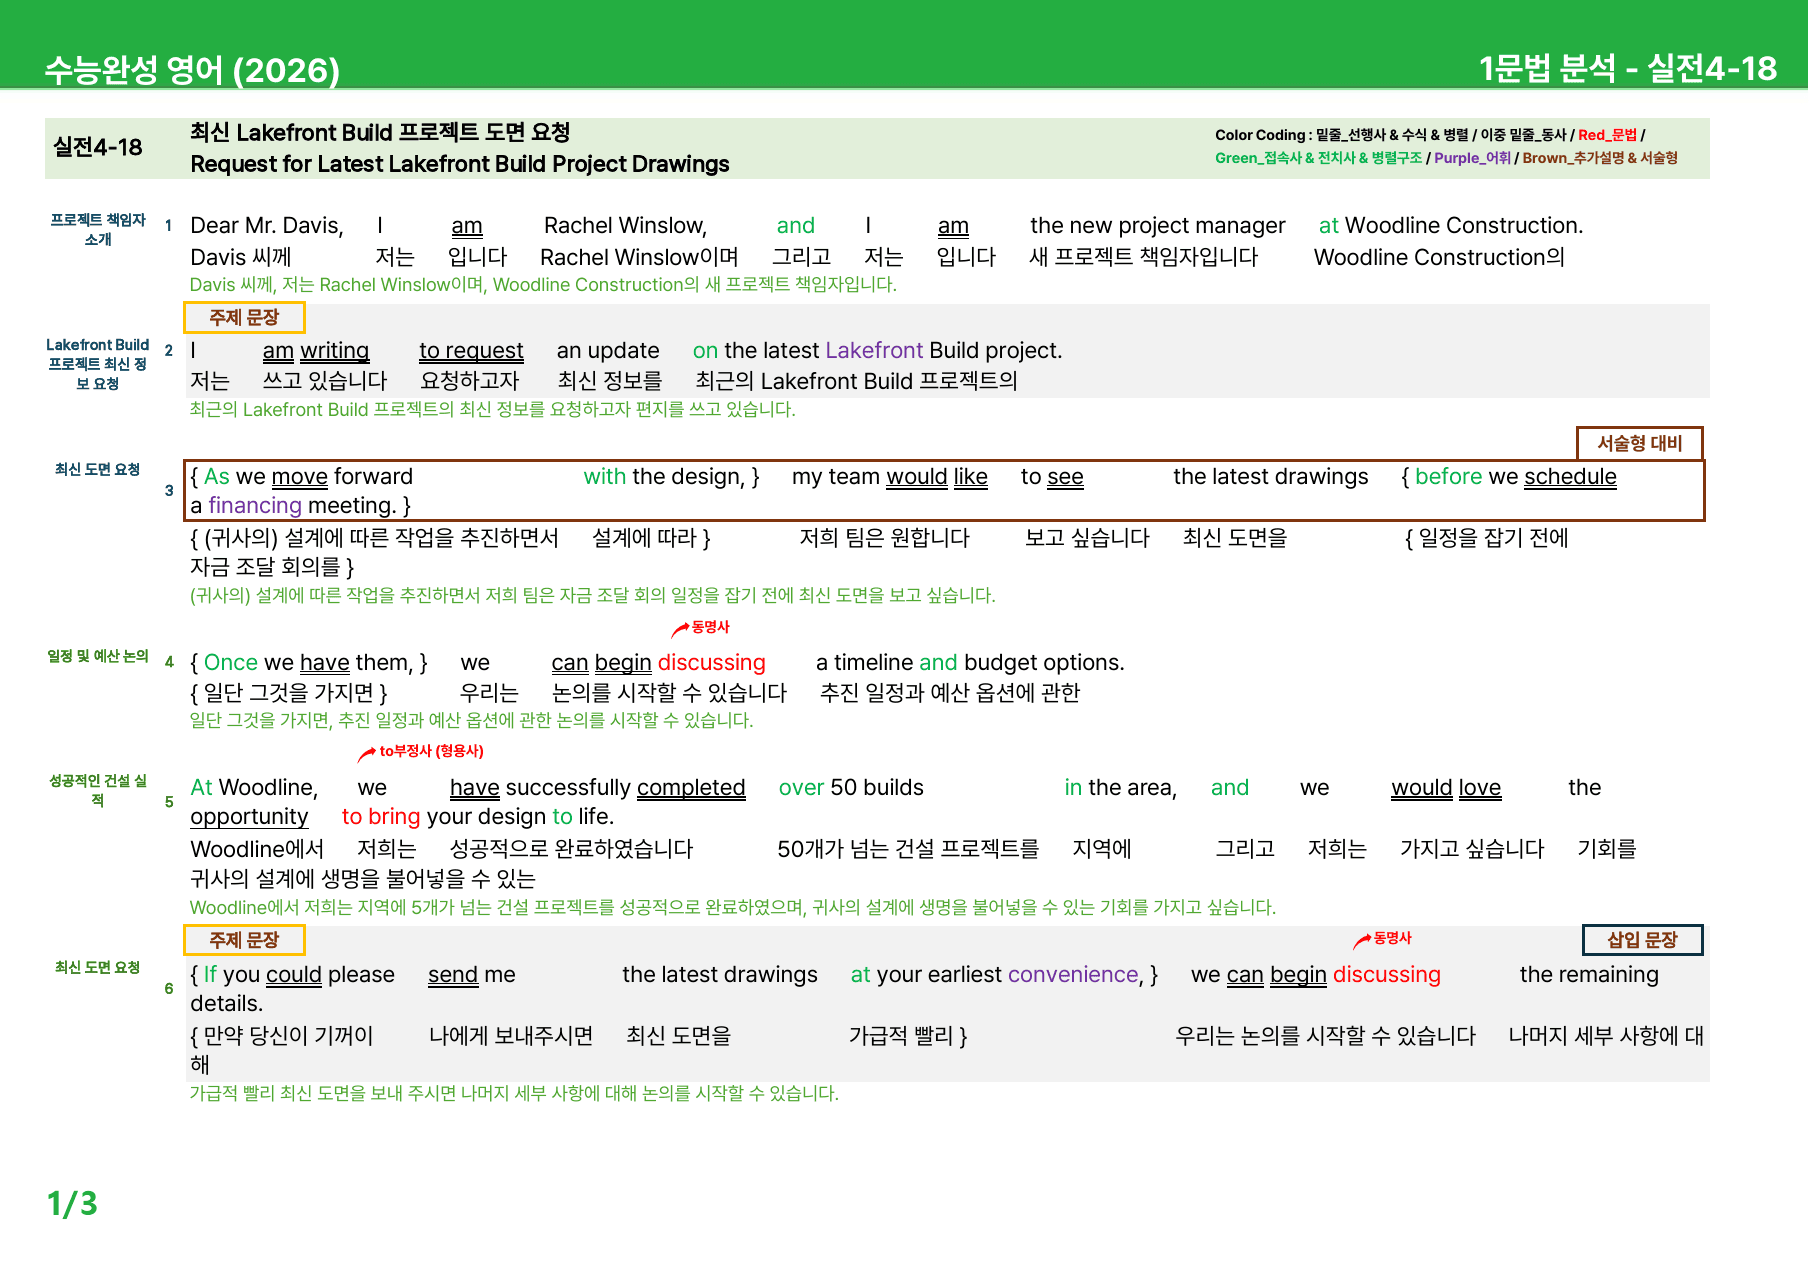Click Korean gloss 50개가 넘는 건설 프로젝트를
1809x1278 pixels.
tap(908, 849)
